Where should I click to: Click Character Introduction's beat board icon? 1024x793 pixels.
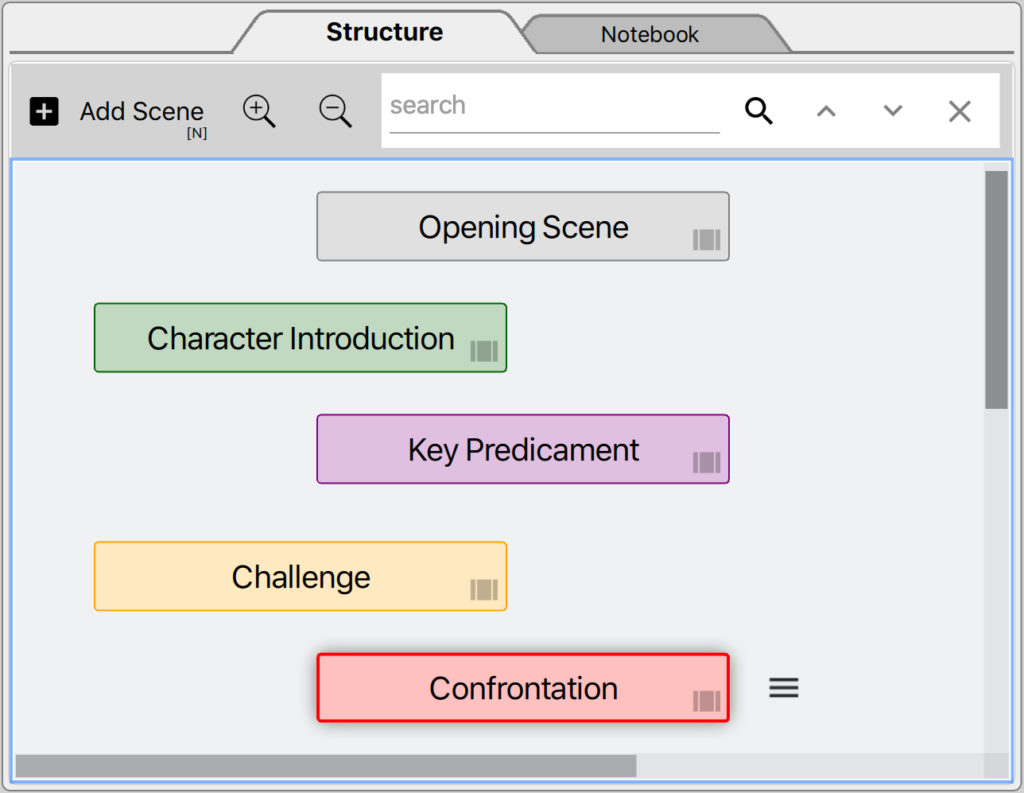pyautogui.click(x=484, y=351)
